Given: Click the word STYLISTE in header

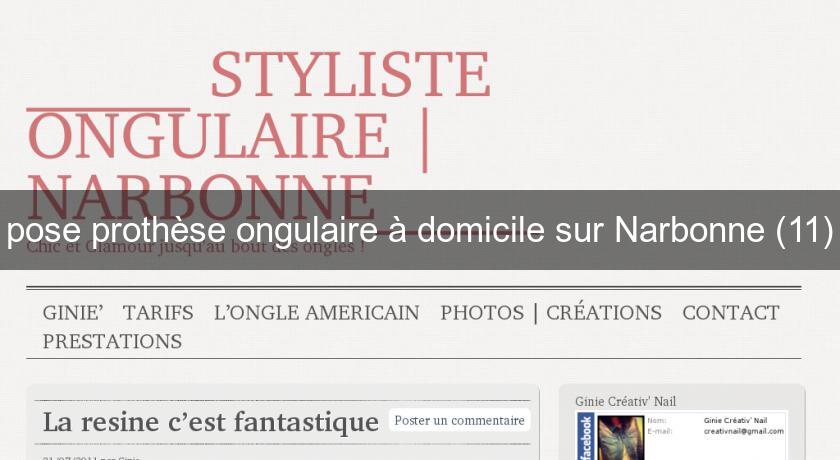Looking at the screenshot, I should pyautogui.click(x=351, y=74).
